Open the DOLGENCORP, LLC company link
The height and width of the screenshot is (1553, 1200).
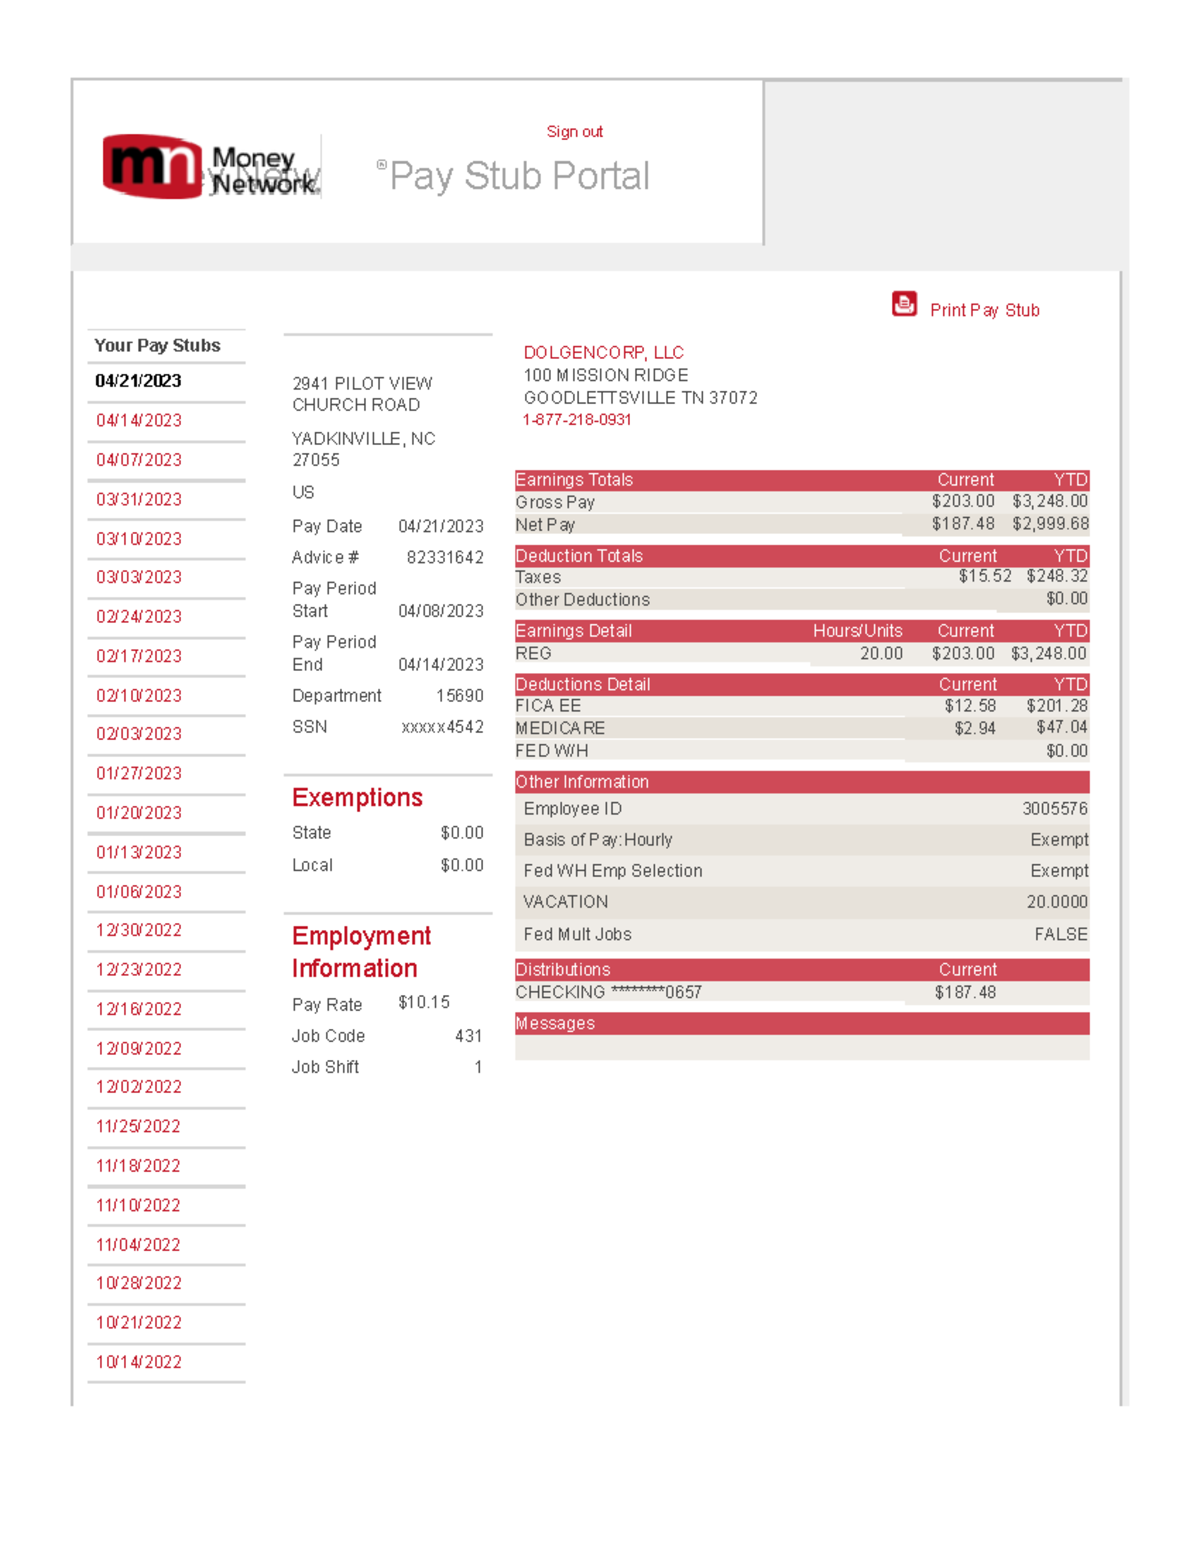[603, 353]
